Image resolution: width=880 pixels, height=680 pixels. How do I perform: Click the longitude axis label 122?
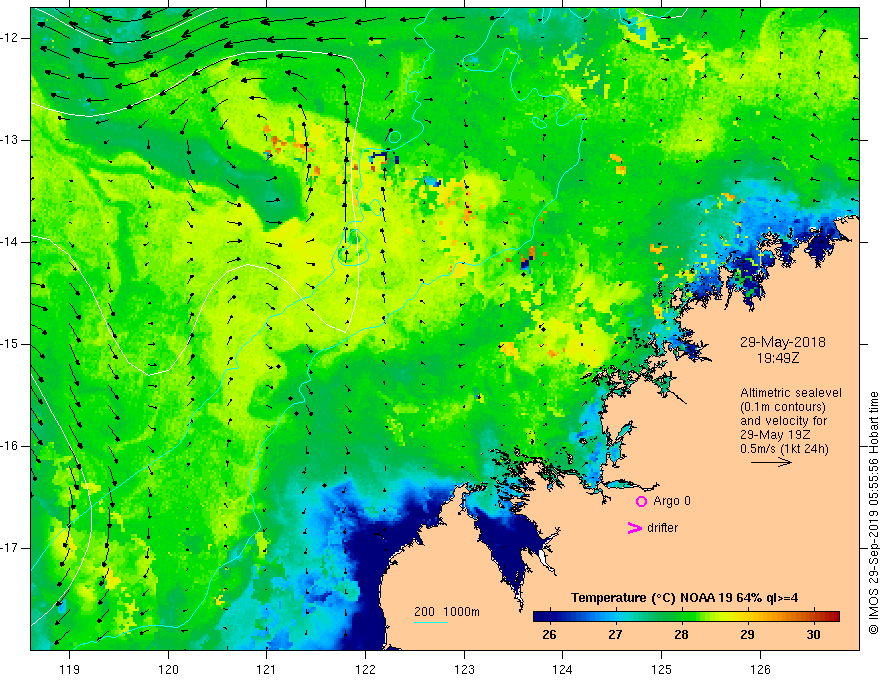pyautogui.click(x=365, y=669)
